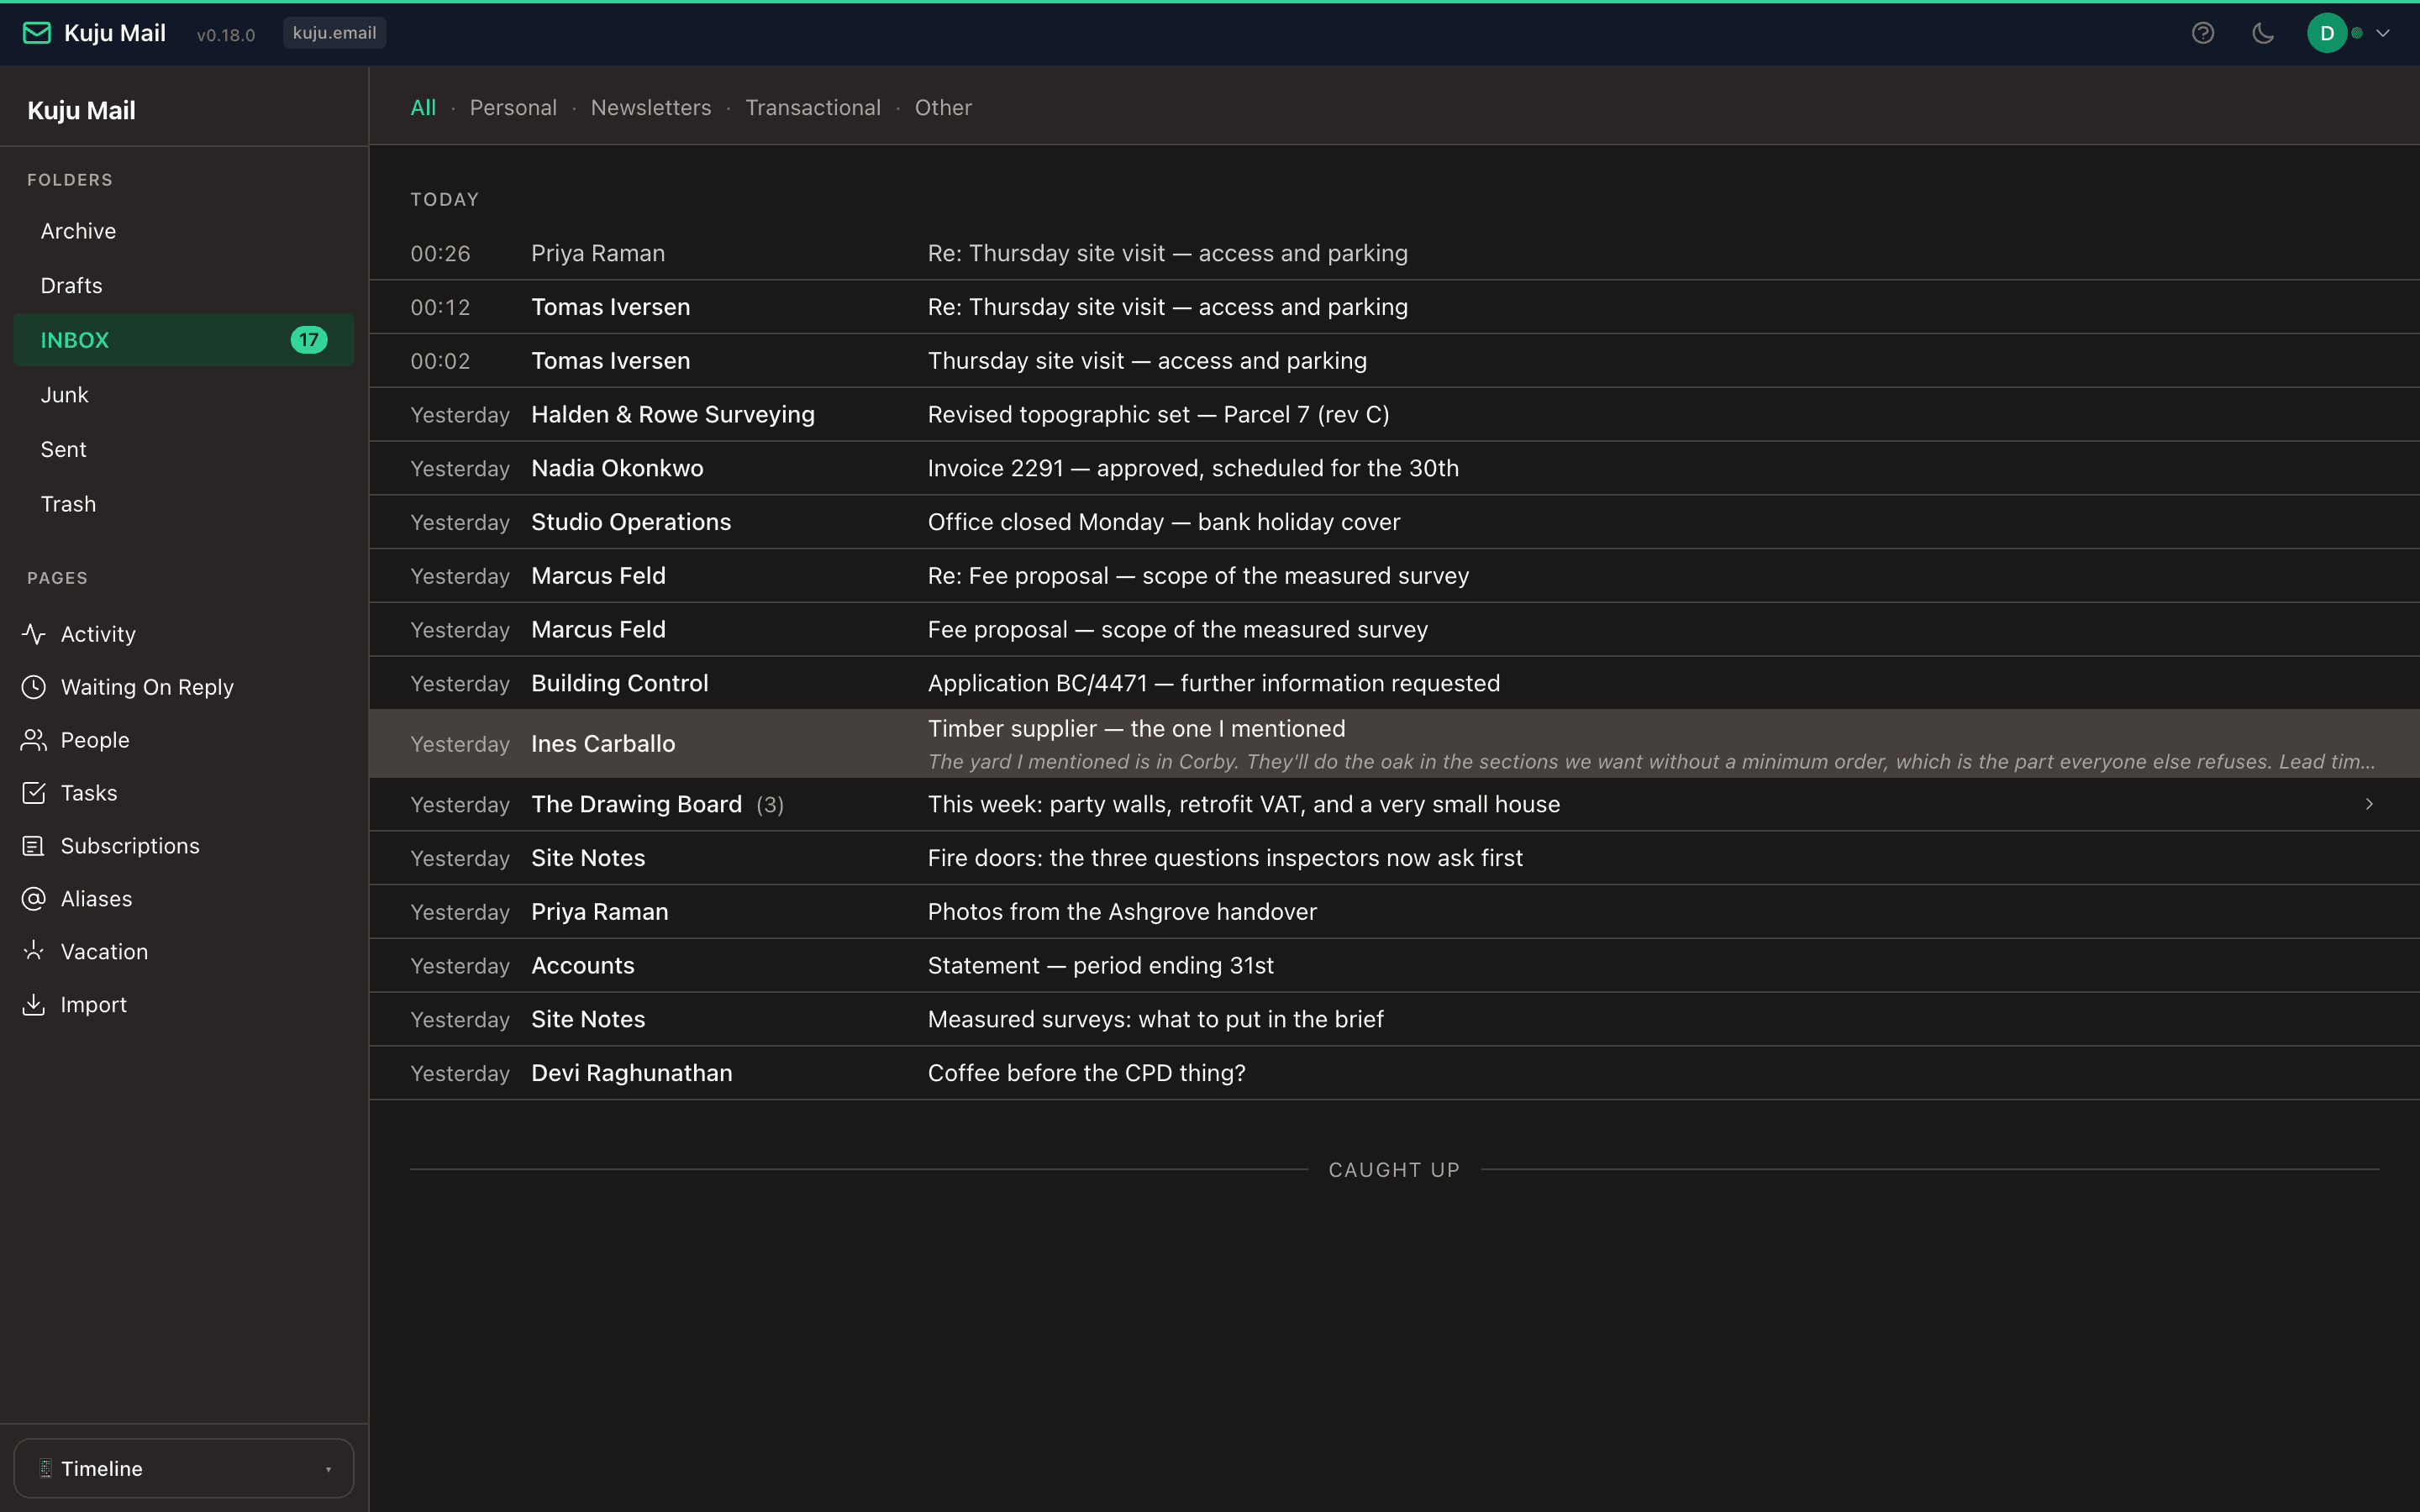The height and width of the screenshot is (1512, 2420).
Task: Open Priya Raman's Ashgrove handover photos email
Action: (x=1394, y=912)
